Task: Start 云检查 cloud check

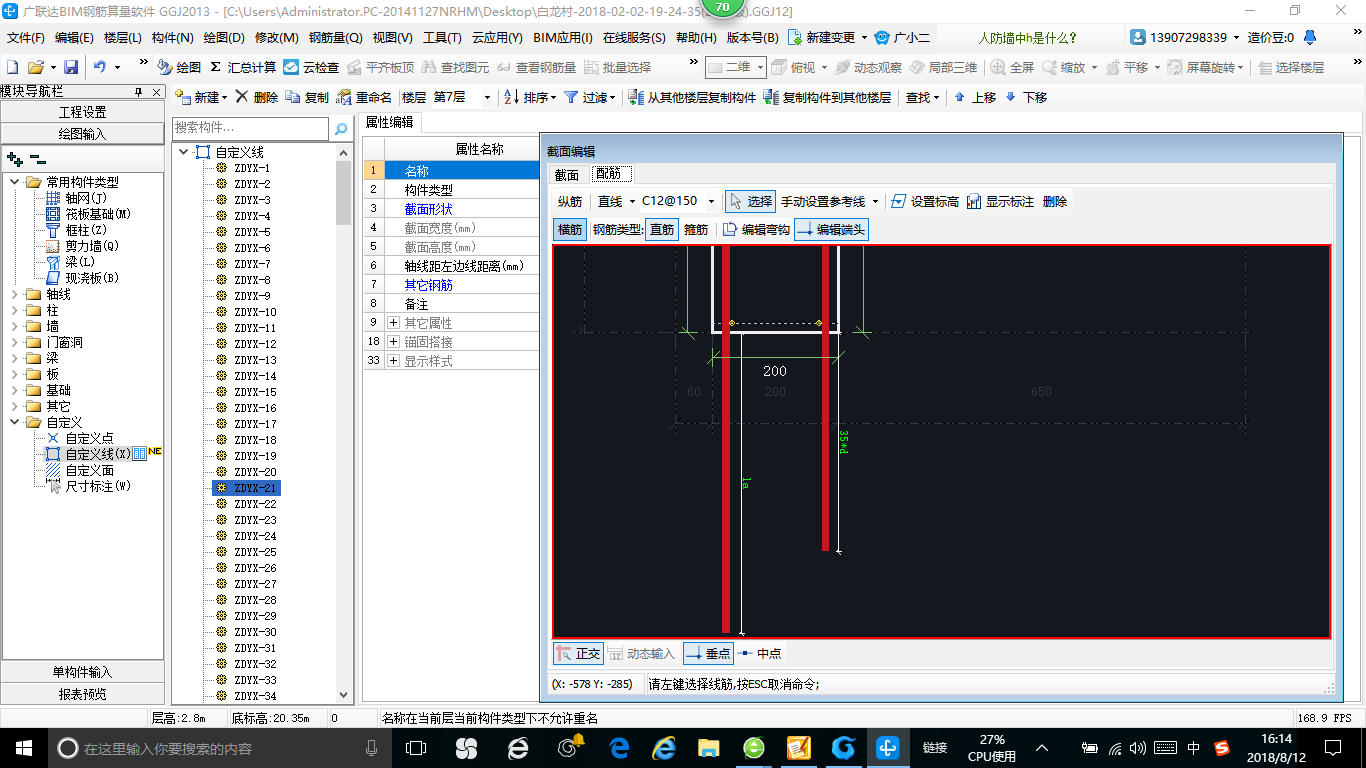Action: coord(311,67)
